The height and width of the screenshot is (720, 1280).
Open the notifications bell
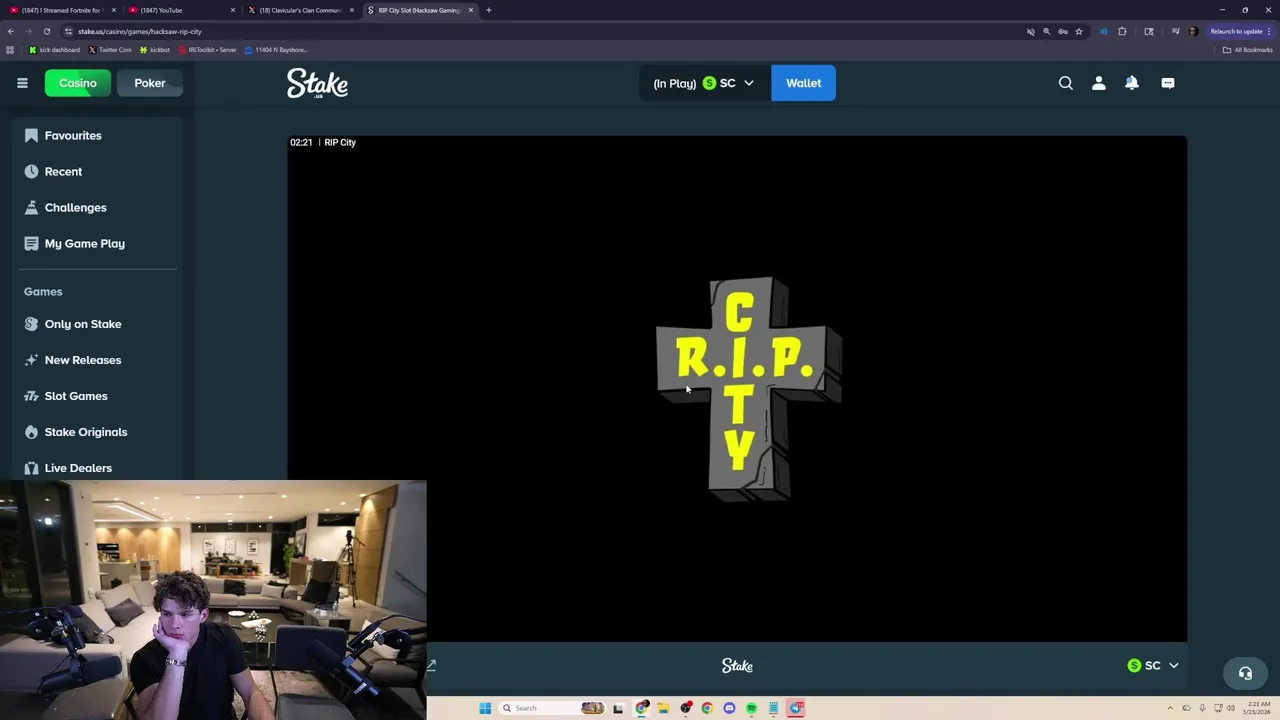click(1132, 83)
